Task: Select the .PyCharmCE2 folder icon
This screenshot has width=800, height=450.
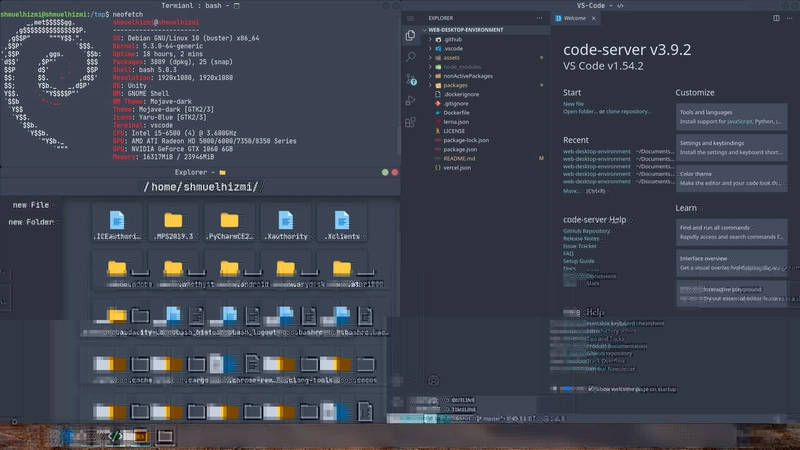Action: coord(230,220)
